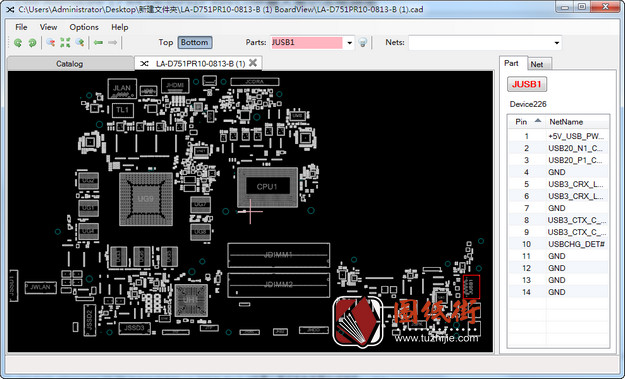Sort by Pin column arrow
Viewport: 625px width, 379px height.
(x=538, y=121)
